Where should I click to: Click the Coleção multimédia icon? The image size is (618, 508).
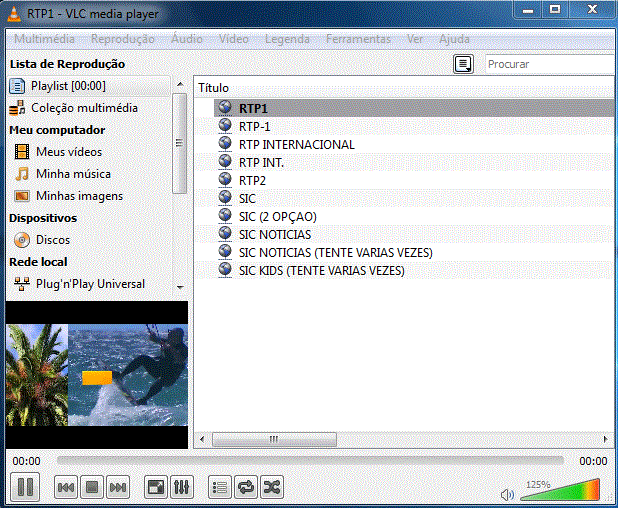(17, 108)
